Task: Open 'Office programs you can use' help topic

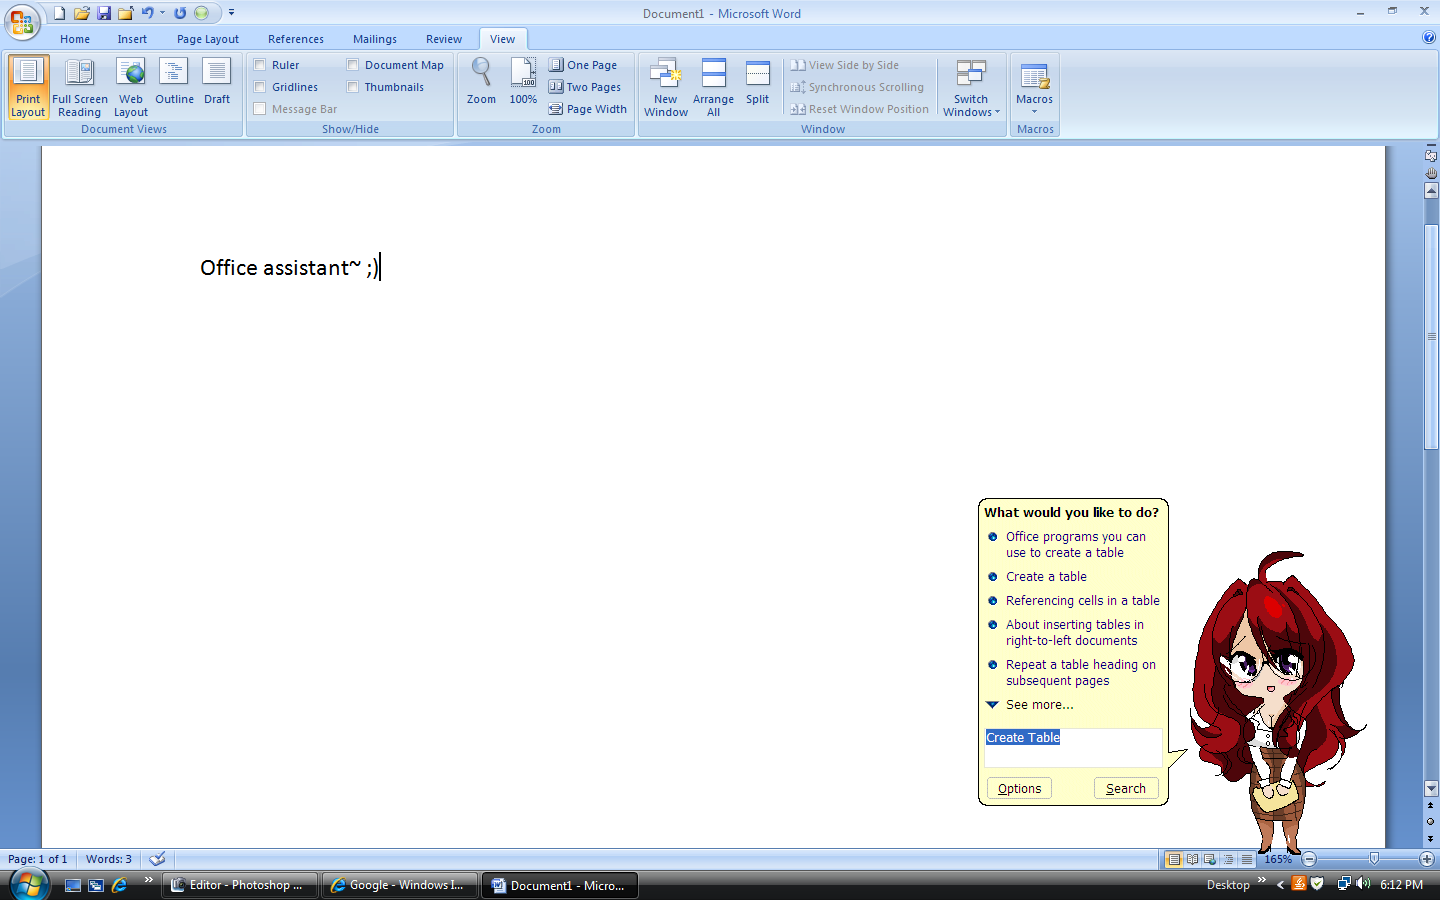Action: (x=1076, y=545)
